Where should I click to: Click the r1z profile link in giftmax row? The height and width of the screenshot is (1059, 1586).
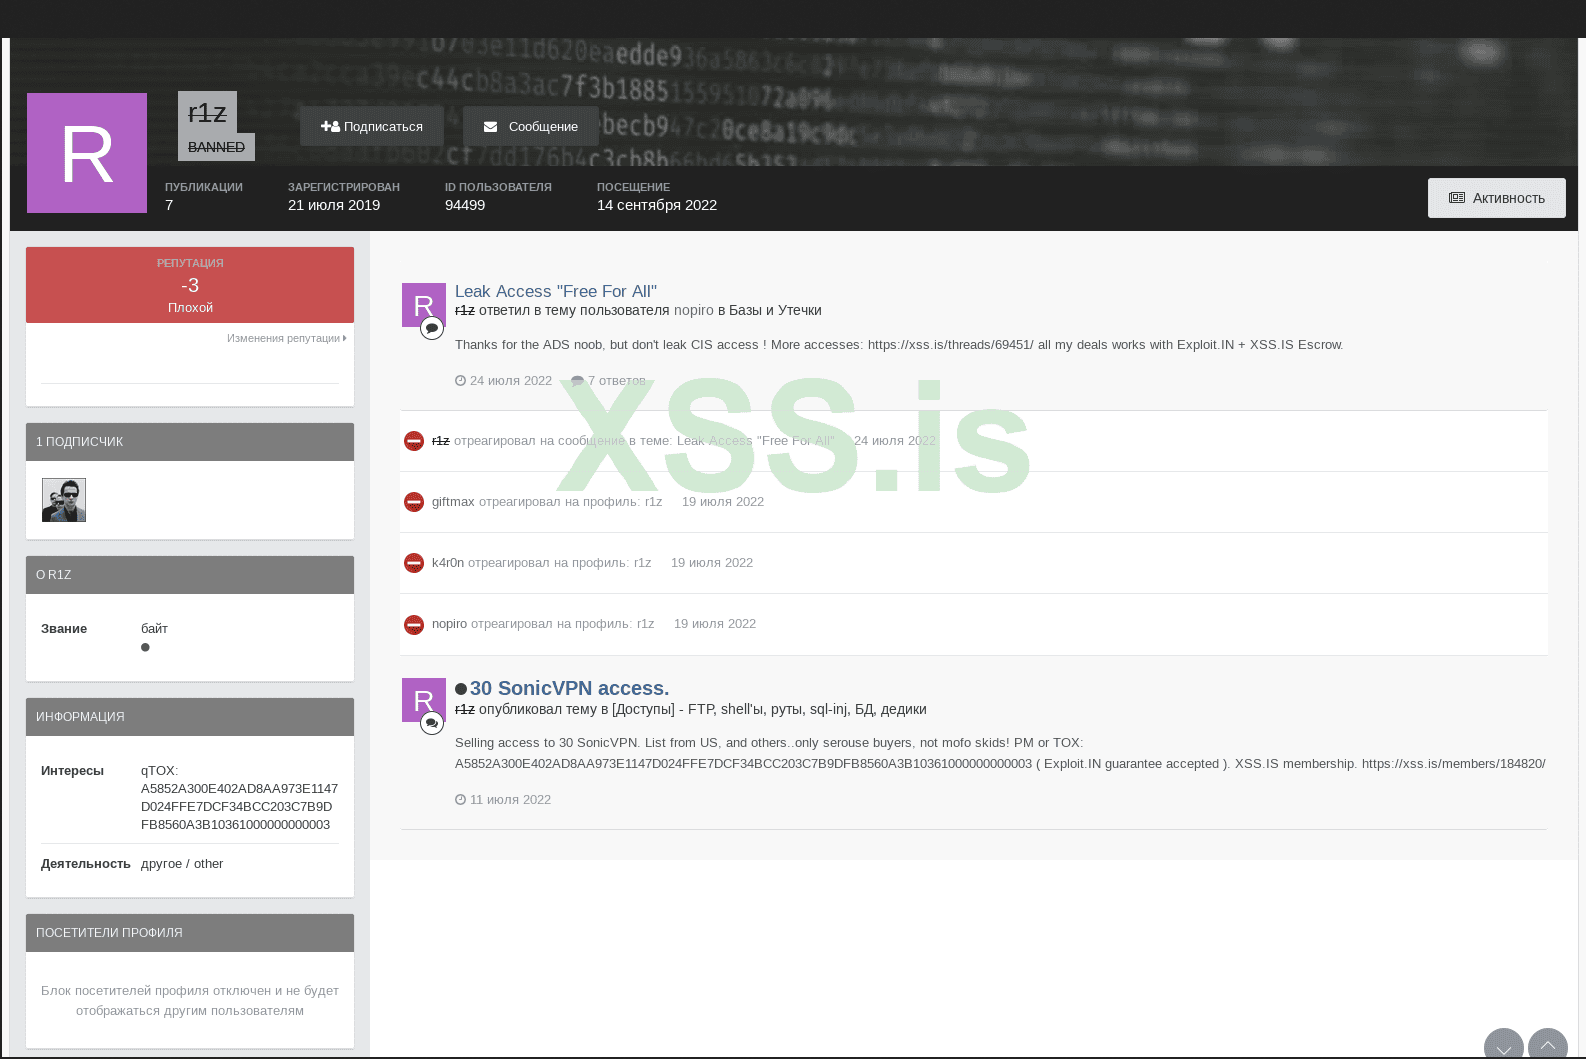[653, 502]
